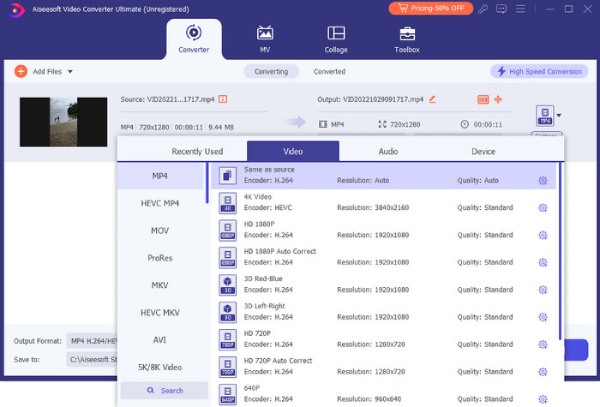Select 5K/8K Video format
The height and width of the screenshot is (407, 600).
[160, 367]
